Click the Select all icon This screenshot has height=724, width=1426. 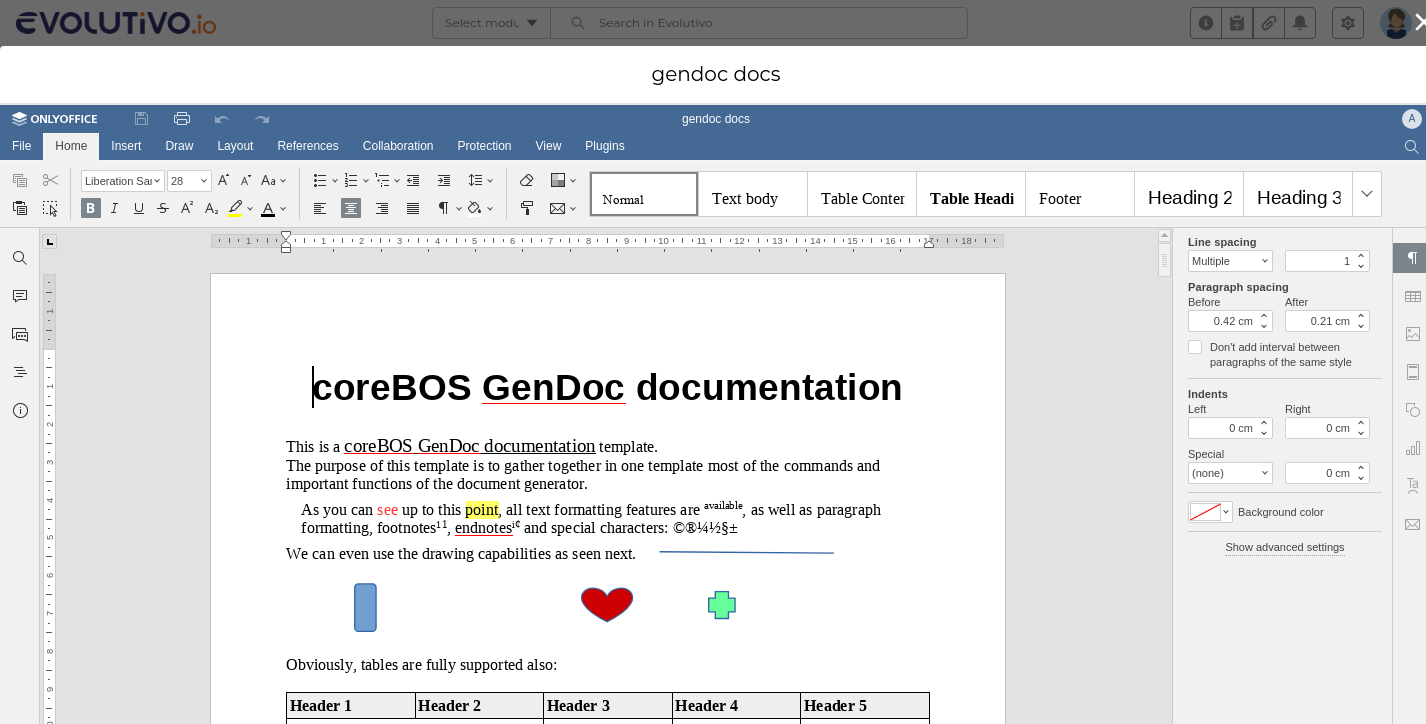tap(50, 208)
